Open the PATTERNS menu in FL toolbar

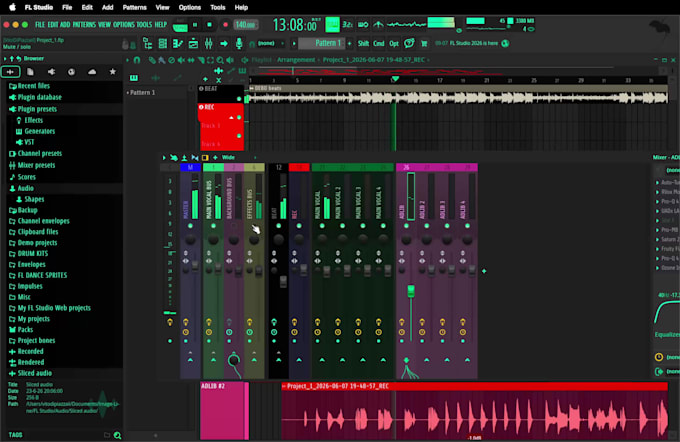(84, 24)
